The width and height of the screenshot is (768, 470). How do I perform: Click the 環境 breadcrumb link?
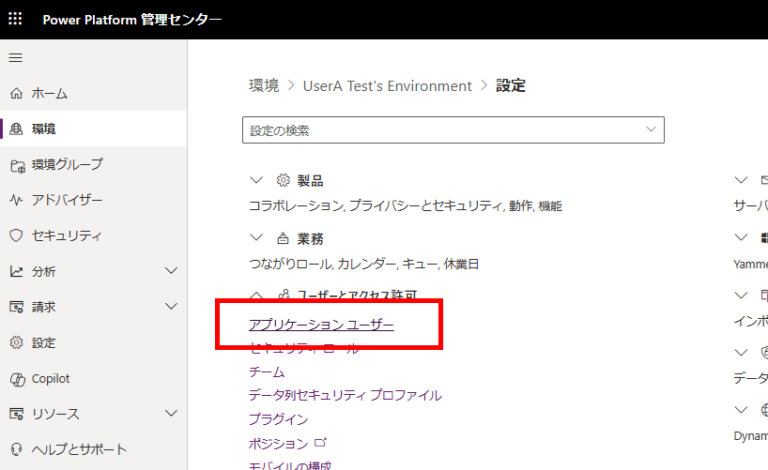tap(264, 86)
